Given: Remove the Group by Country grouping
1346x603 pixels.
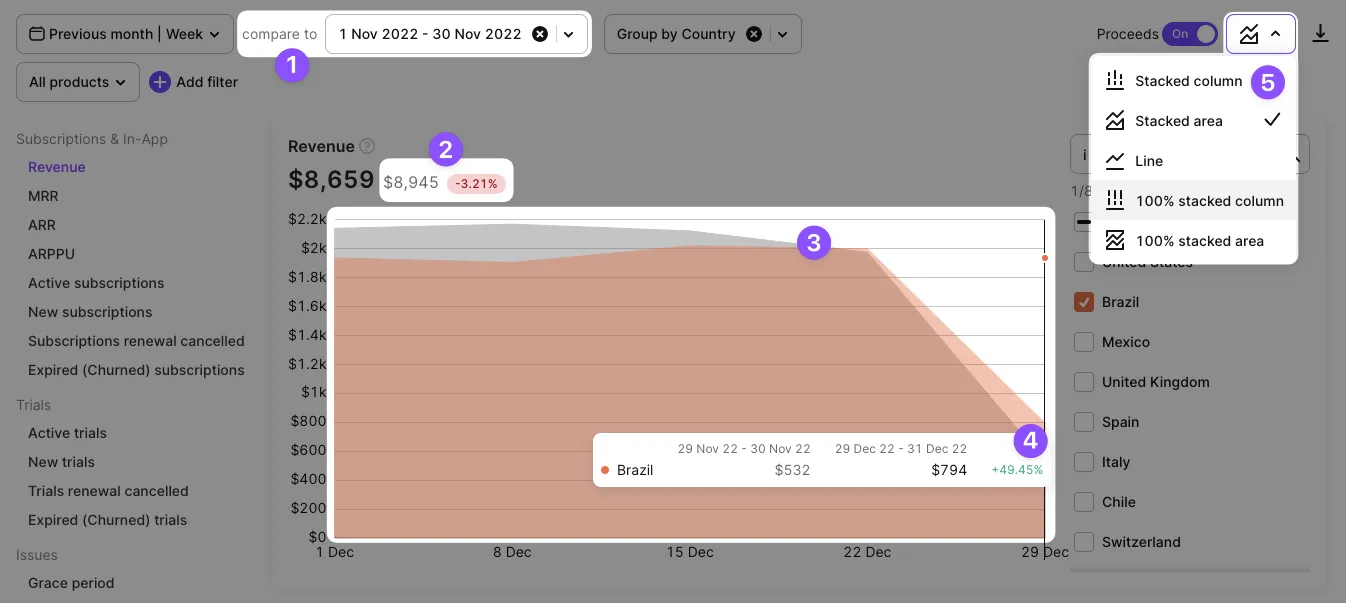Looking at the screenshot, I should pyautogui.click(x=754, y=34).
